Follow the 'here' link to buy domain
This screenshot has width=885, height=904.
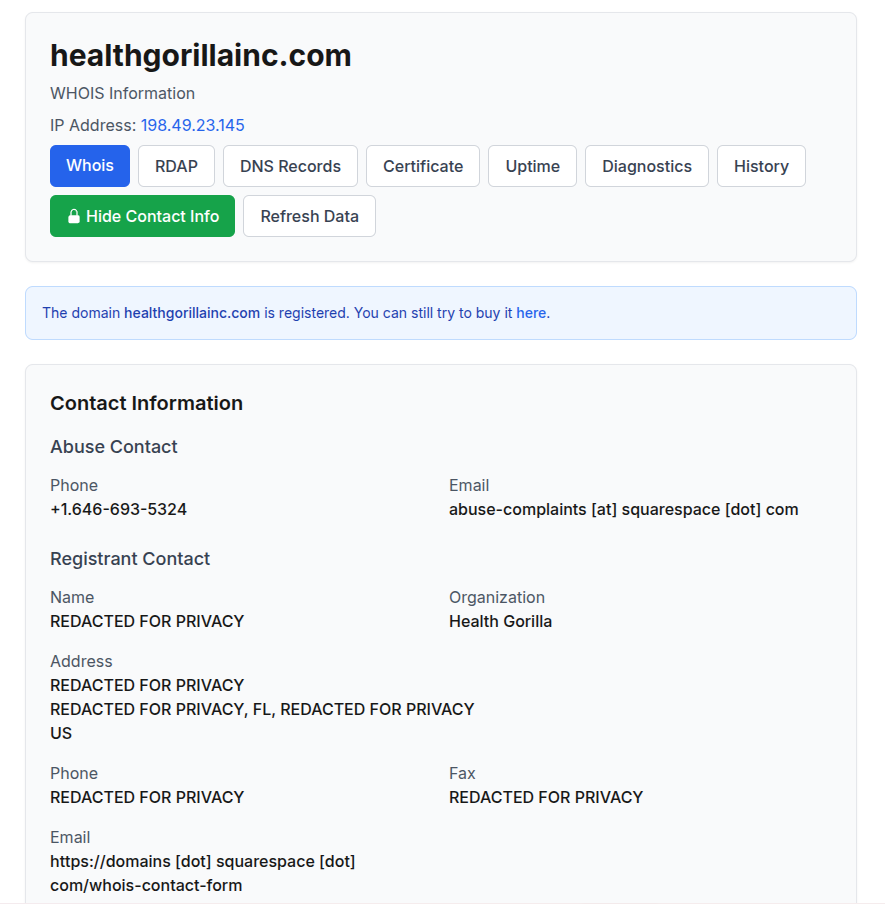[x=531, y=313]
